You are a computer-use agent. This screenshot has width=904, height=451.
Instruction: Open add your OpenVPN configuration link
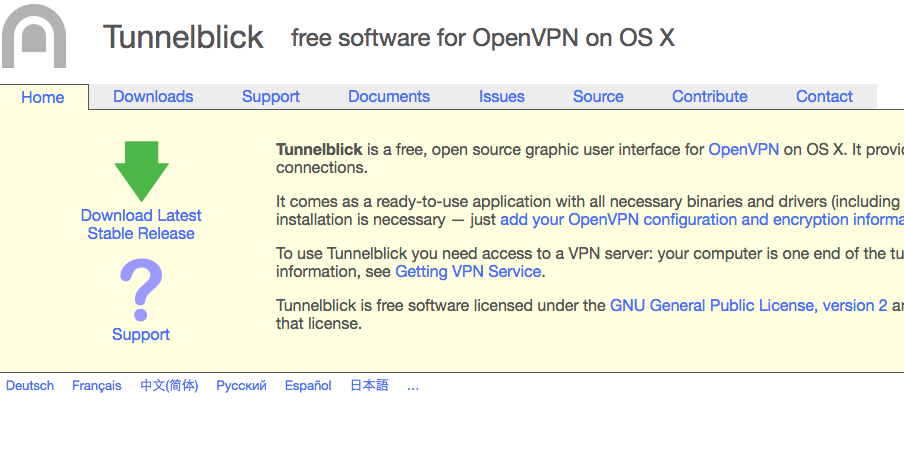pyautogui.click(x=702, y=220)
